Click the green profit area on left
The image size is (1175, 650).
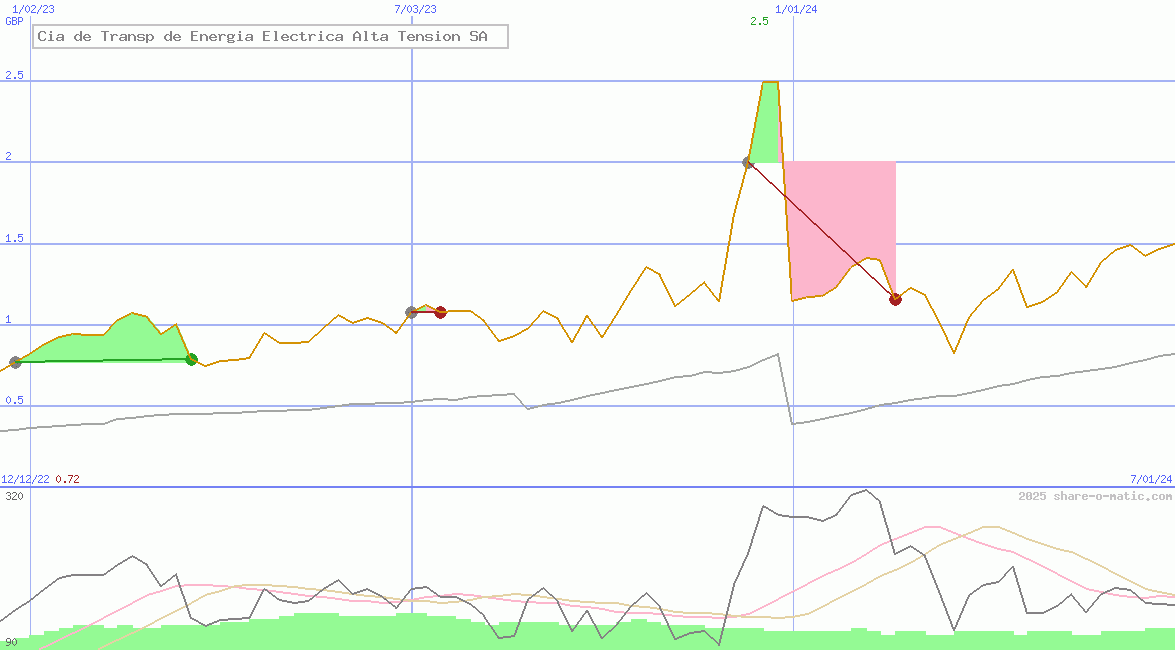[x=120, y=340]
